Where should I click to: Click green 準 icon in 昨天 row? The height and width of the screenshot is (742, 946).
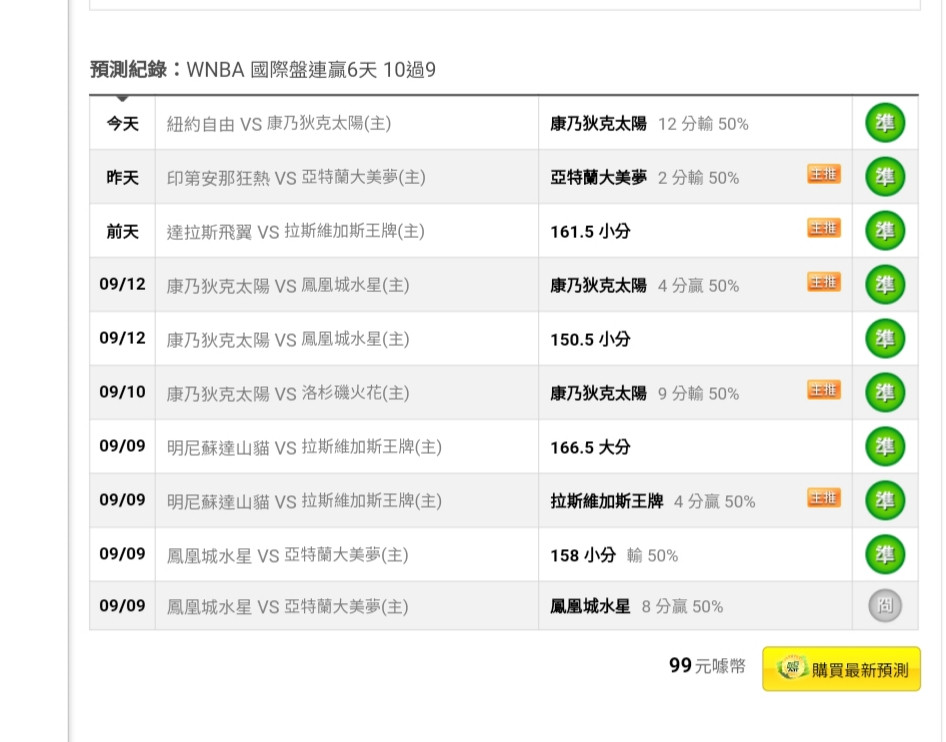point(884,177)
